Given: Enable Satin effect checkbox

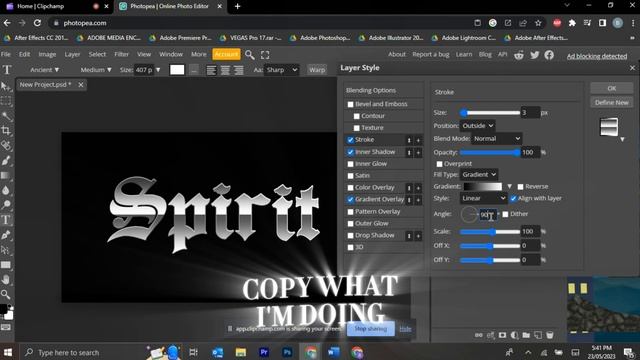Looking at the screenshot, I should click(x=350, y=176).
